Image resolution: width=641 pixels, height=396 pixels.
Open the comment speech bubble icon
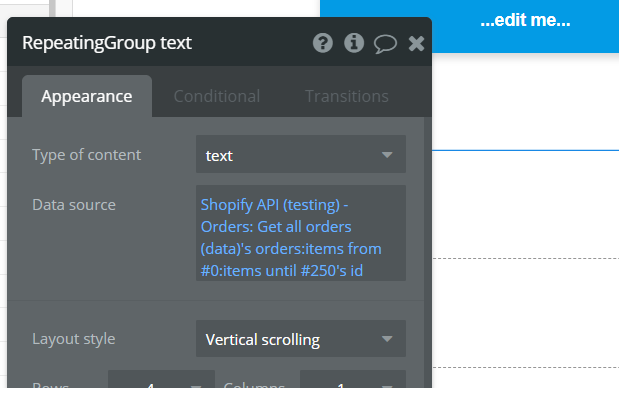385,44
